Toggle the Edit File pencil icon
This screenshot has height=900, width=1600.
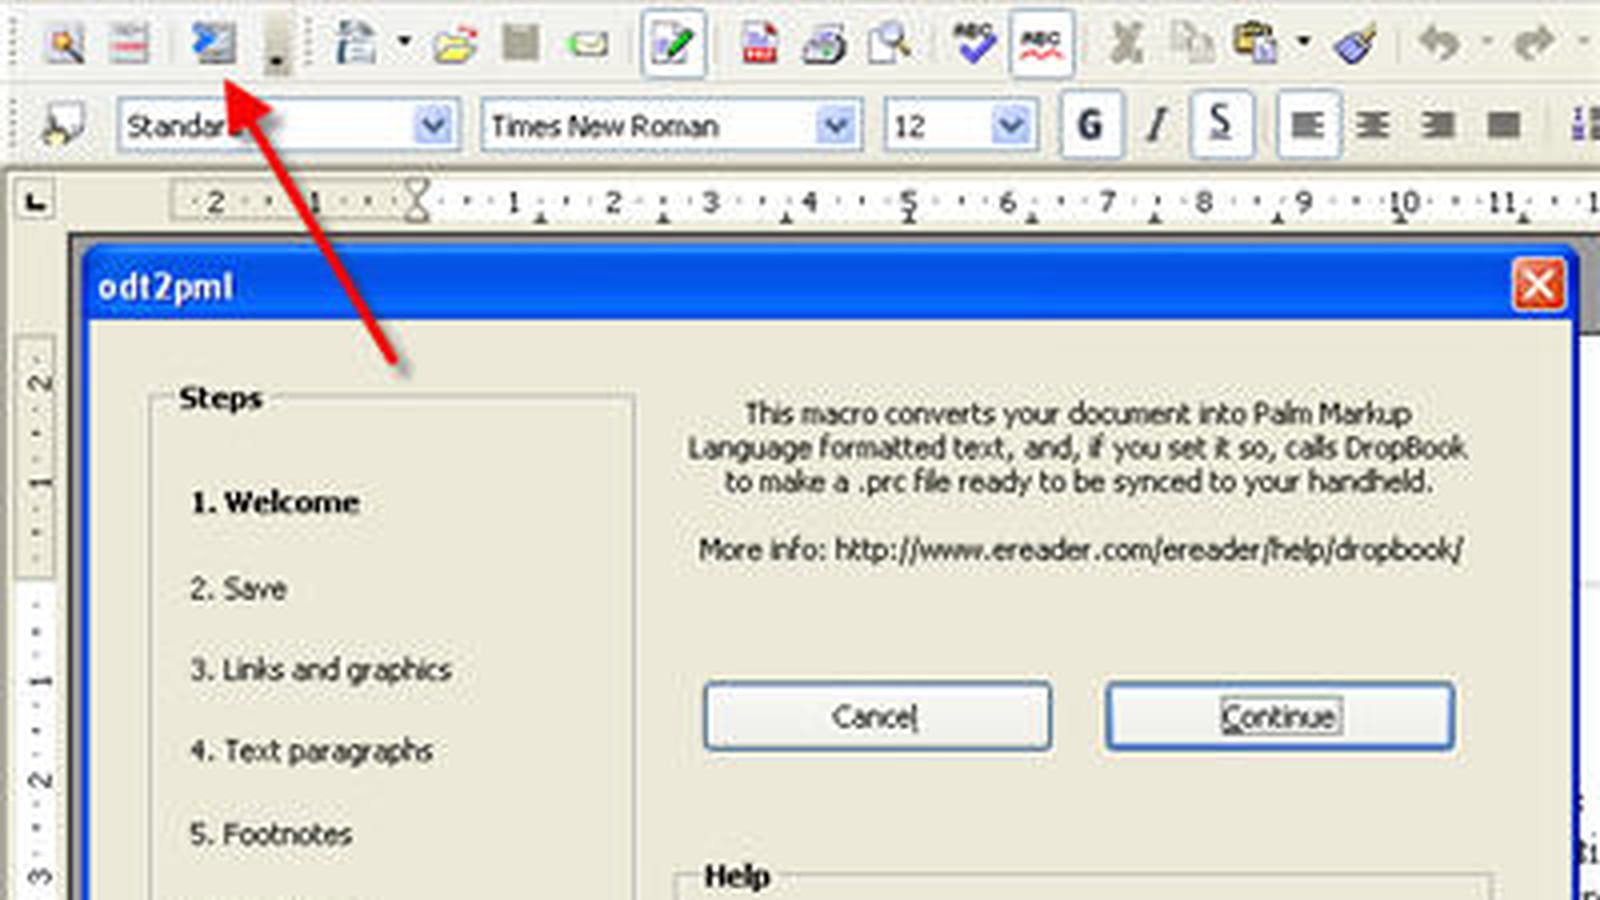coord(673,43)
